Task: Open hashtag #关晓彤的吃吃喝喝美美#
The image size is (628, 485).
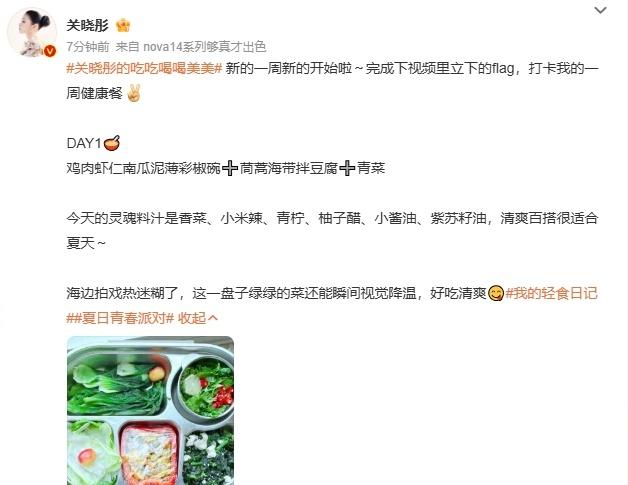Action: pos(144,68)
